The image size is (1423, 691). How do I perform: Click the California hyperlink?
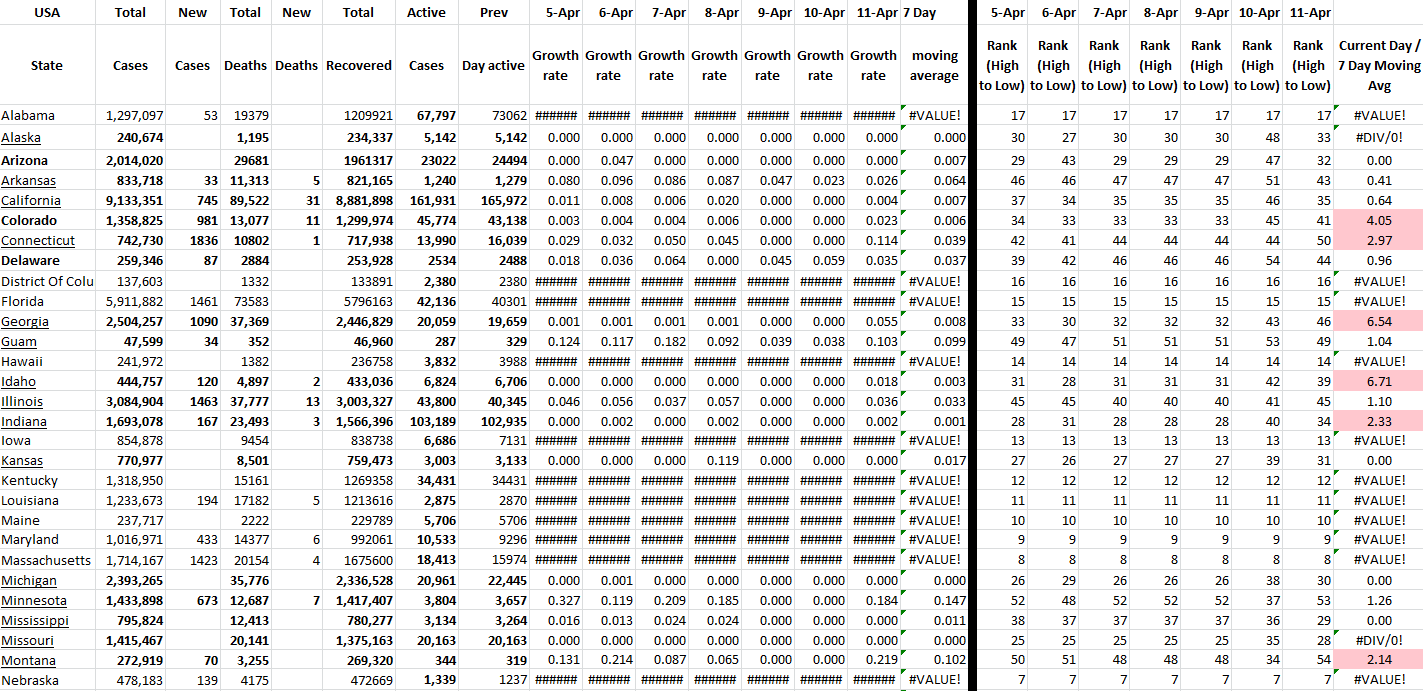[31, 201]
